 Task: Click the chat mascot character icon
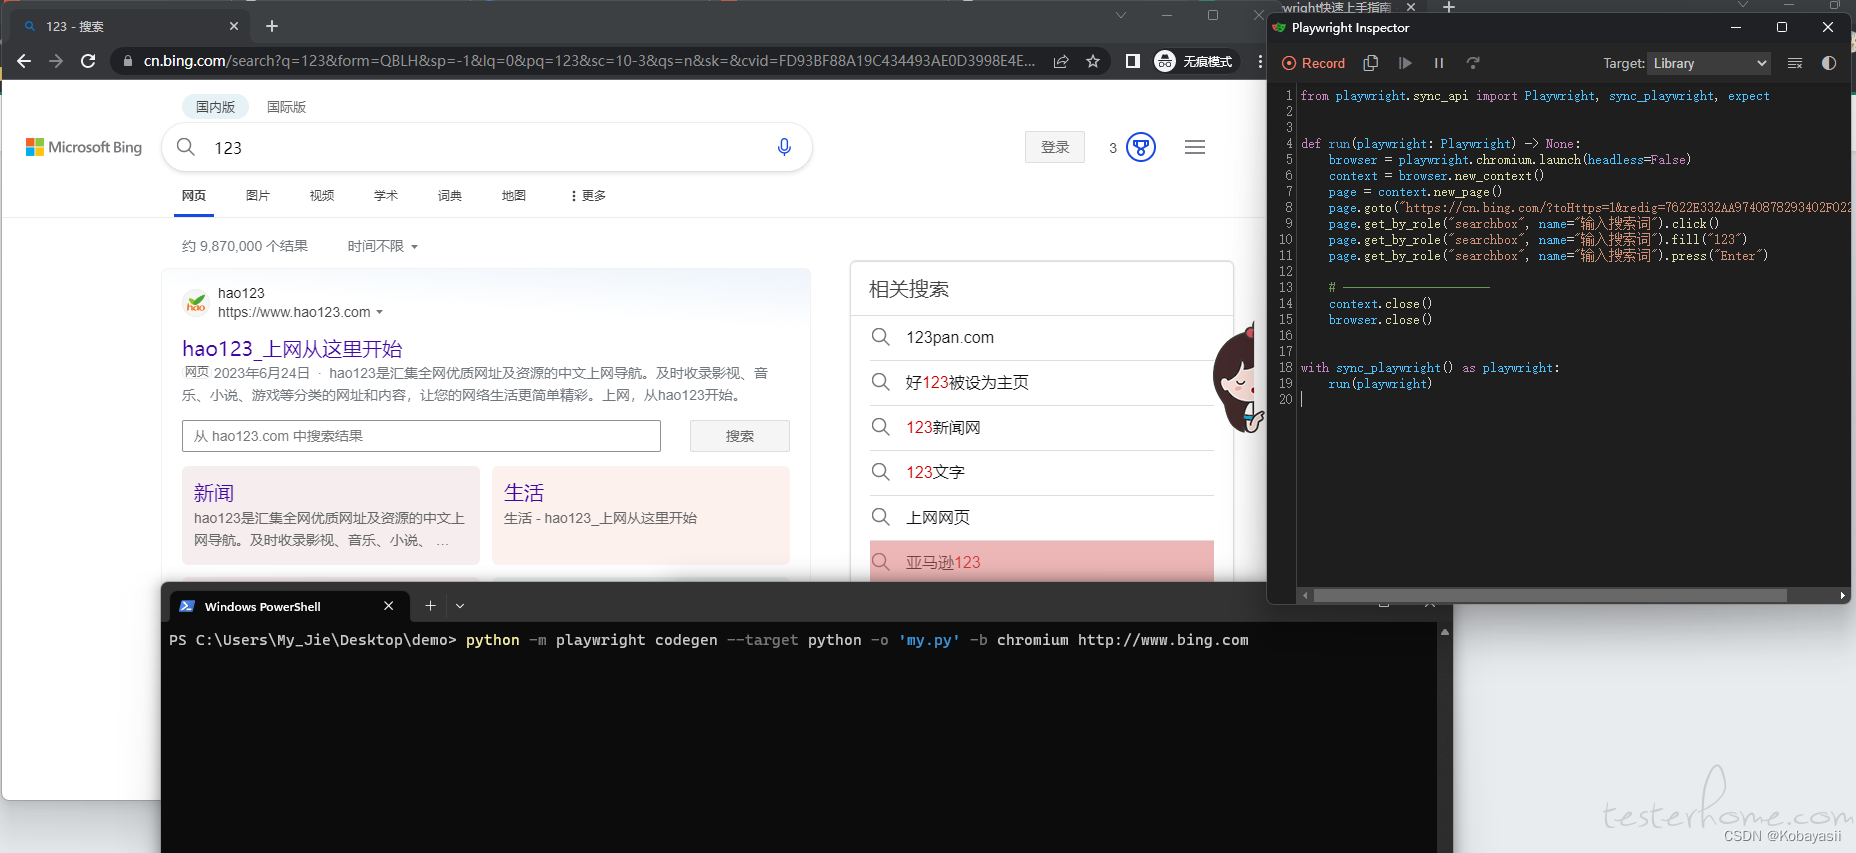(x=1240, y=378)
